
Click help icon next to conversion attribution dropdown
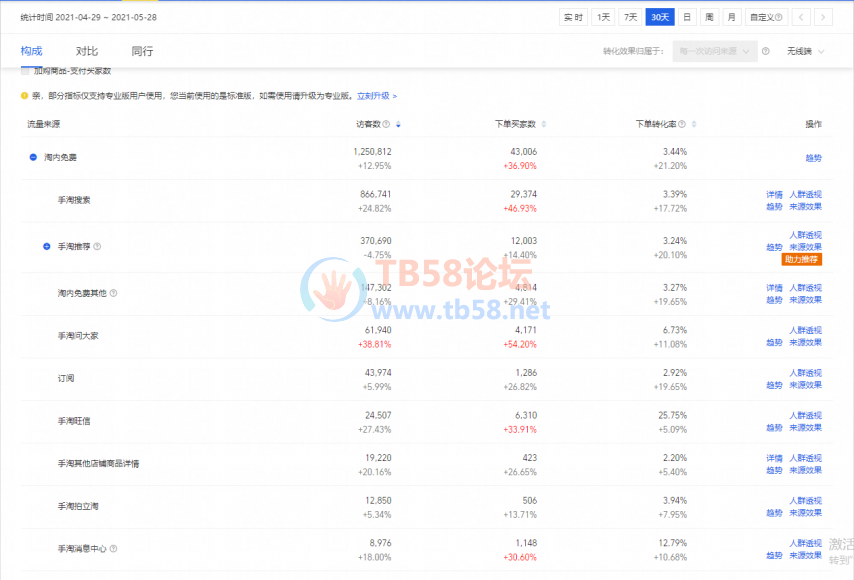click(x=766, y=51)
